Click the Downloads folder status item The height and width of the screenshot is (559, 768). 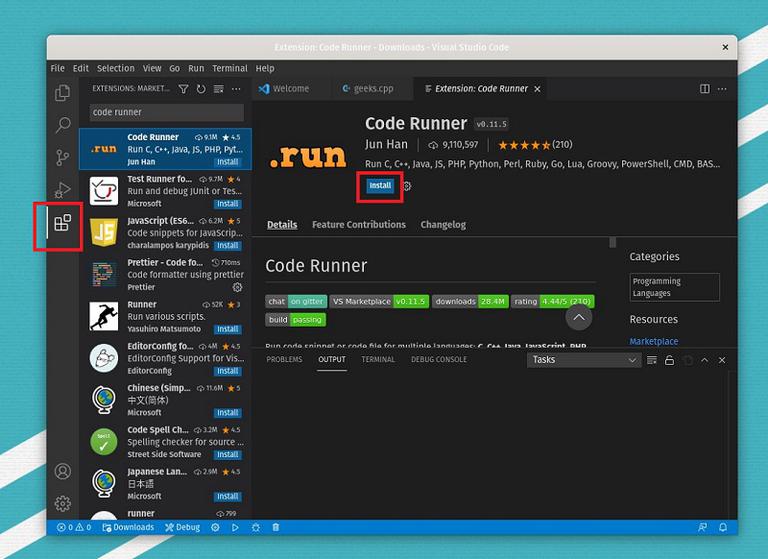point(128,527)
